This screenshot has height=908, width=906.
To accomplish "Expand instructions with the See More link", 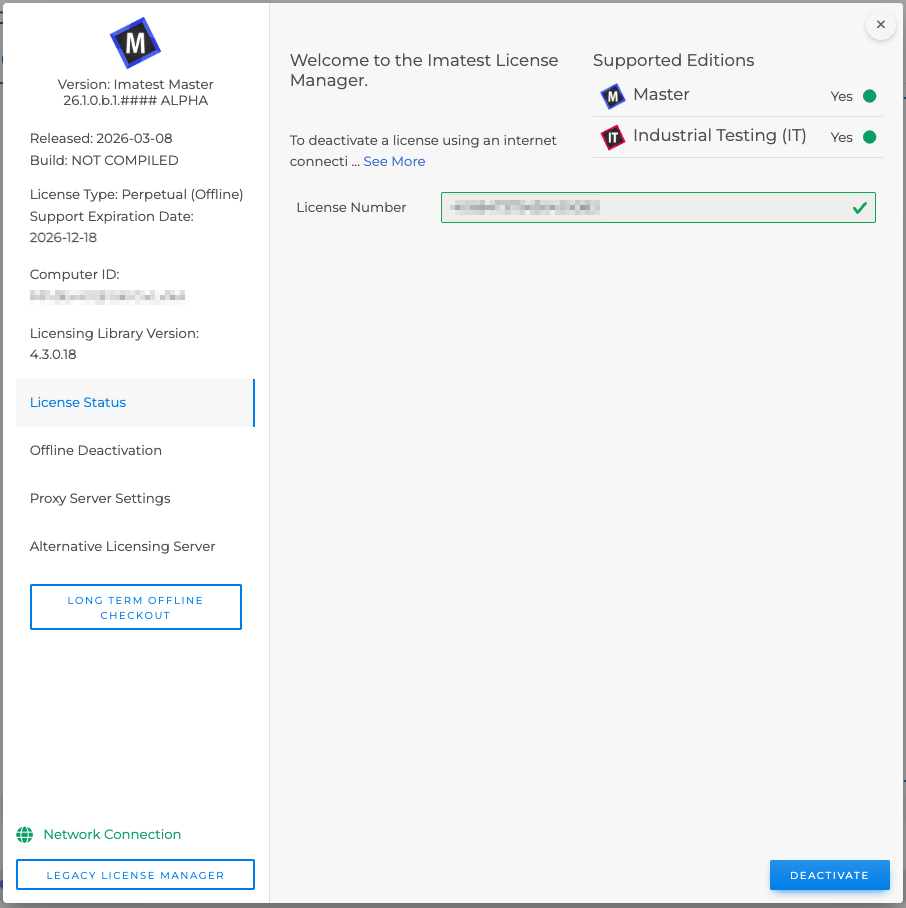I will (x=394, y=162).
